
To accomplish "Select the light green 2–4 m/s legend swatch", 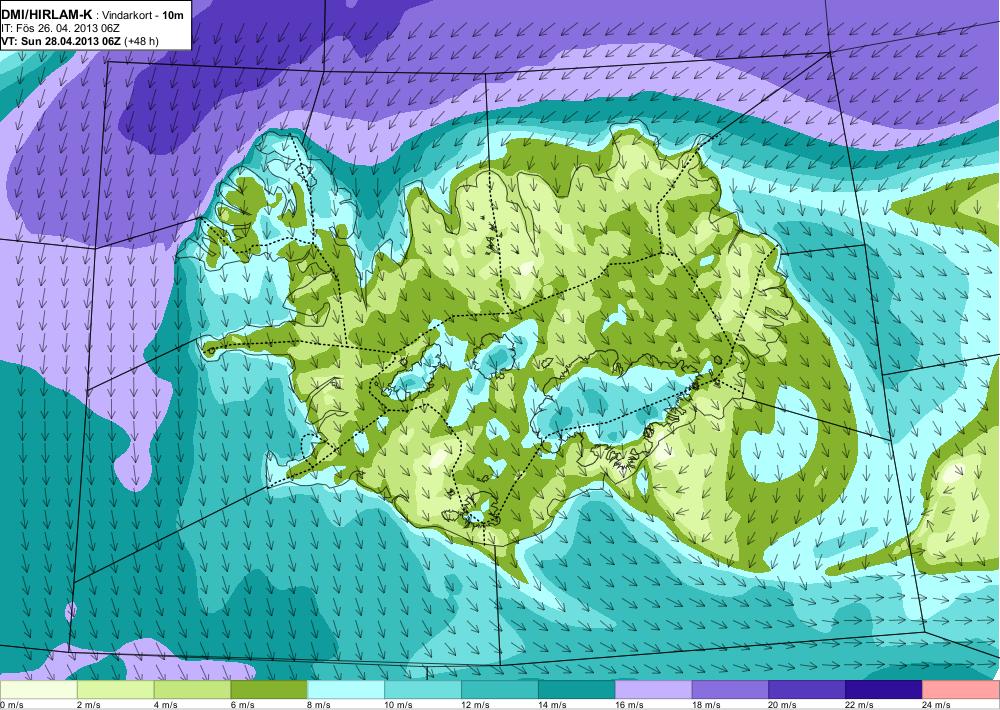I will (x=115, y=690).
